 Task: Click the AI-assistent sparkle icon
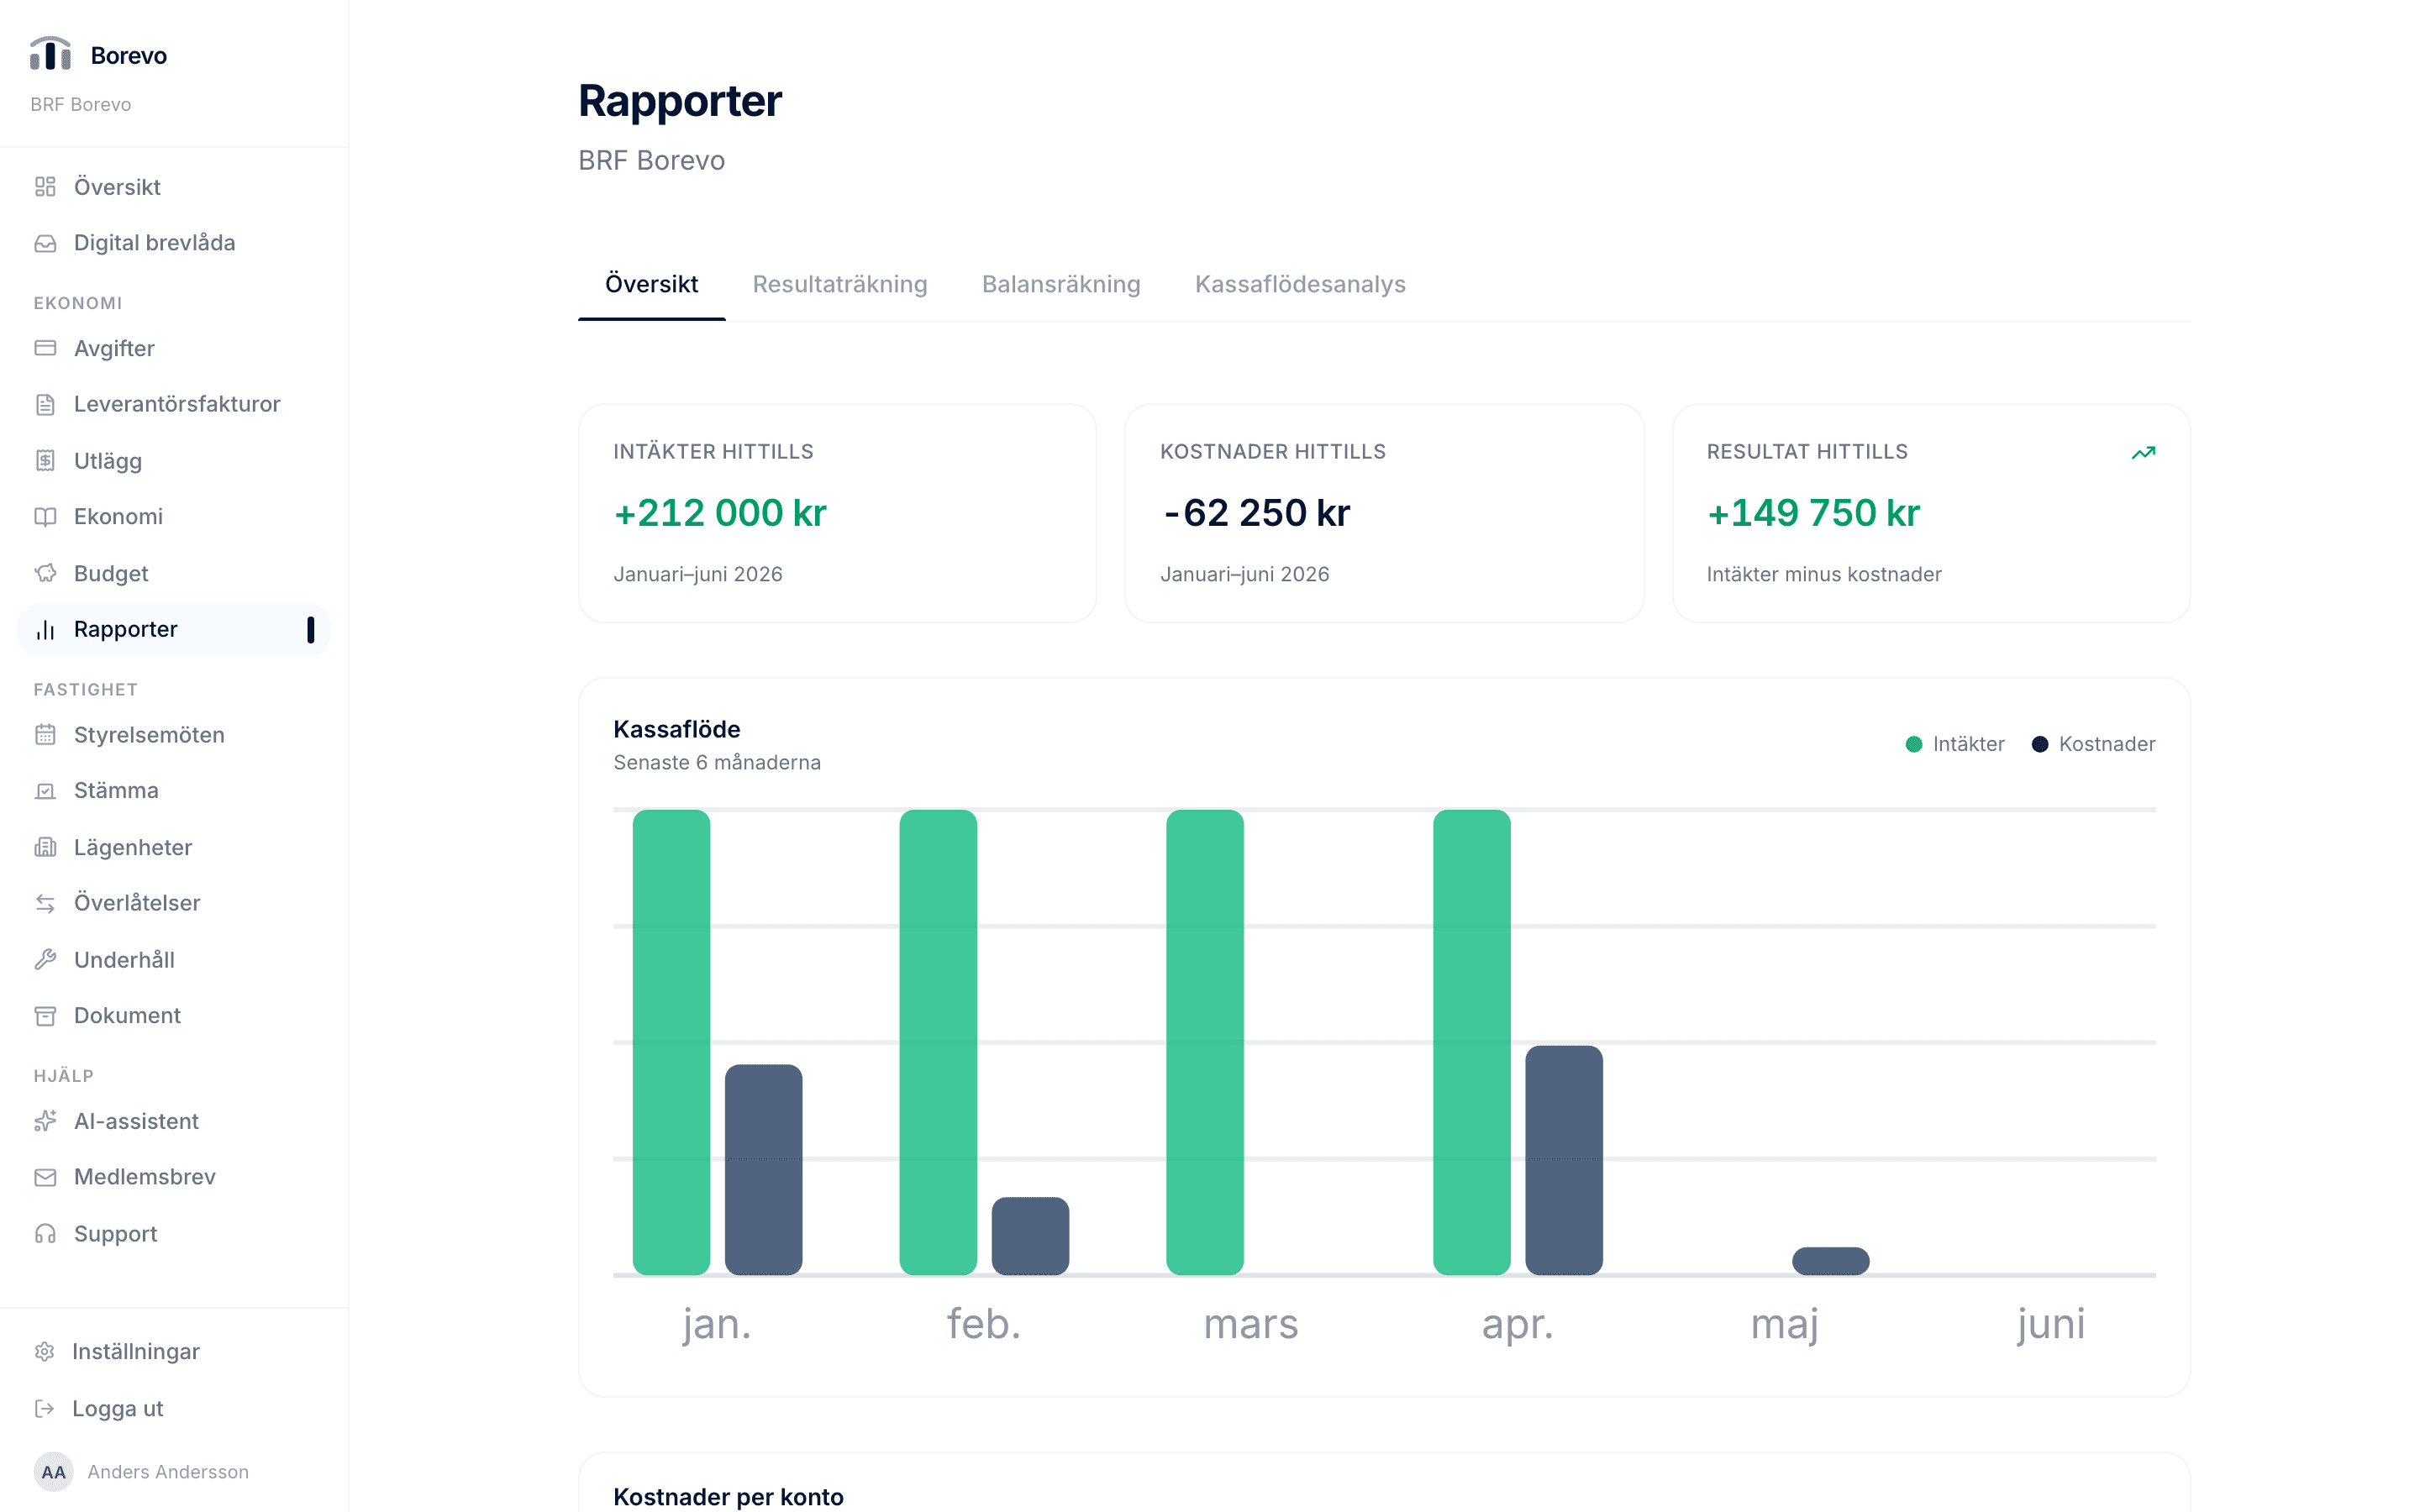coord(45,1121)
